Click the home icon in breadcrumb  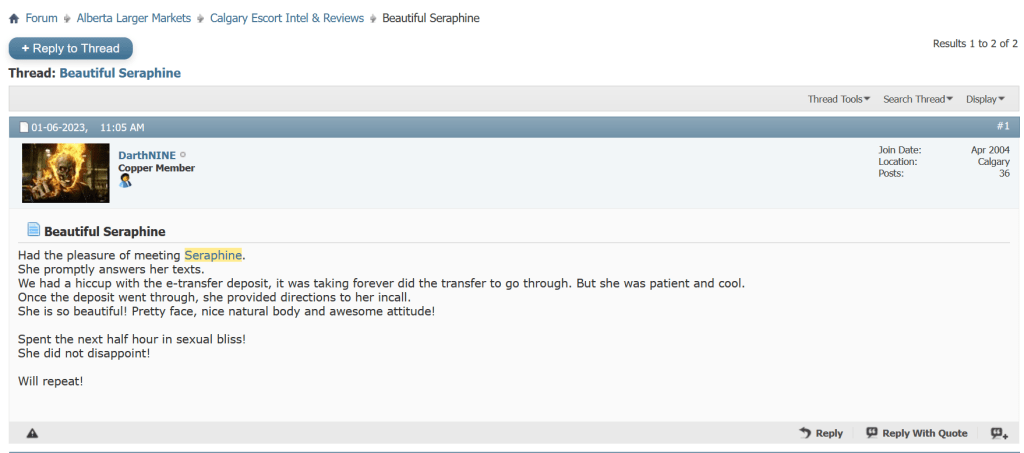(14, 19)
